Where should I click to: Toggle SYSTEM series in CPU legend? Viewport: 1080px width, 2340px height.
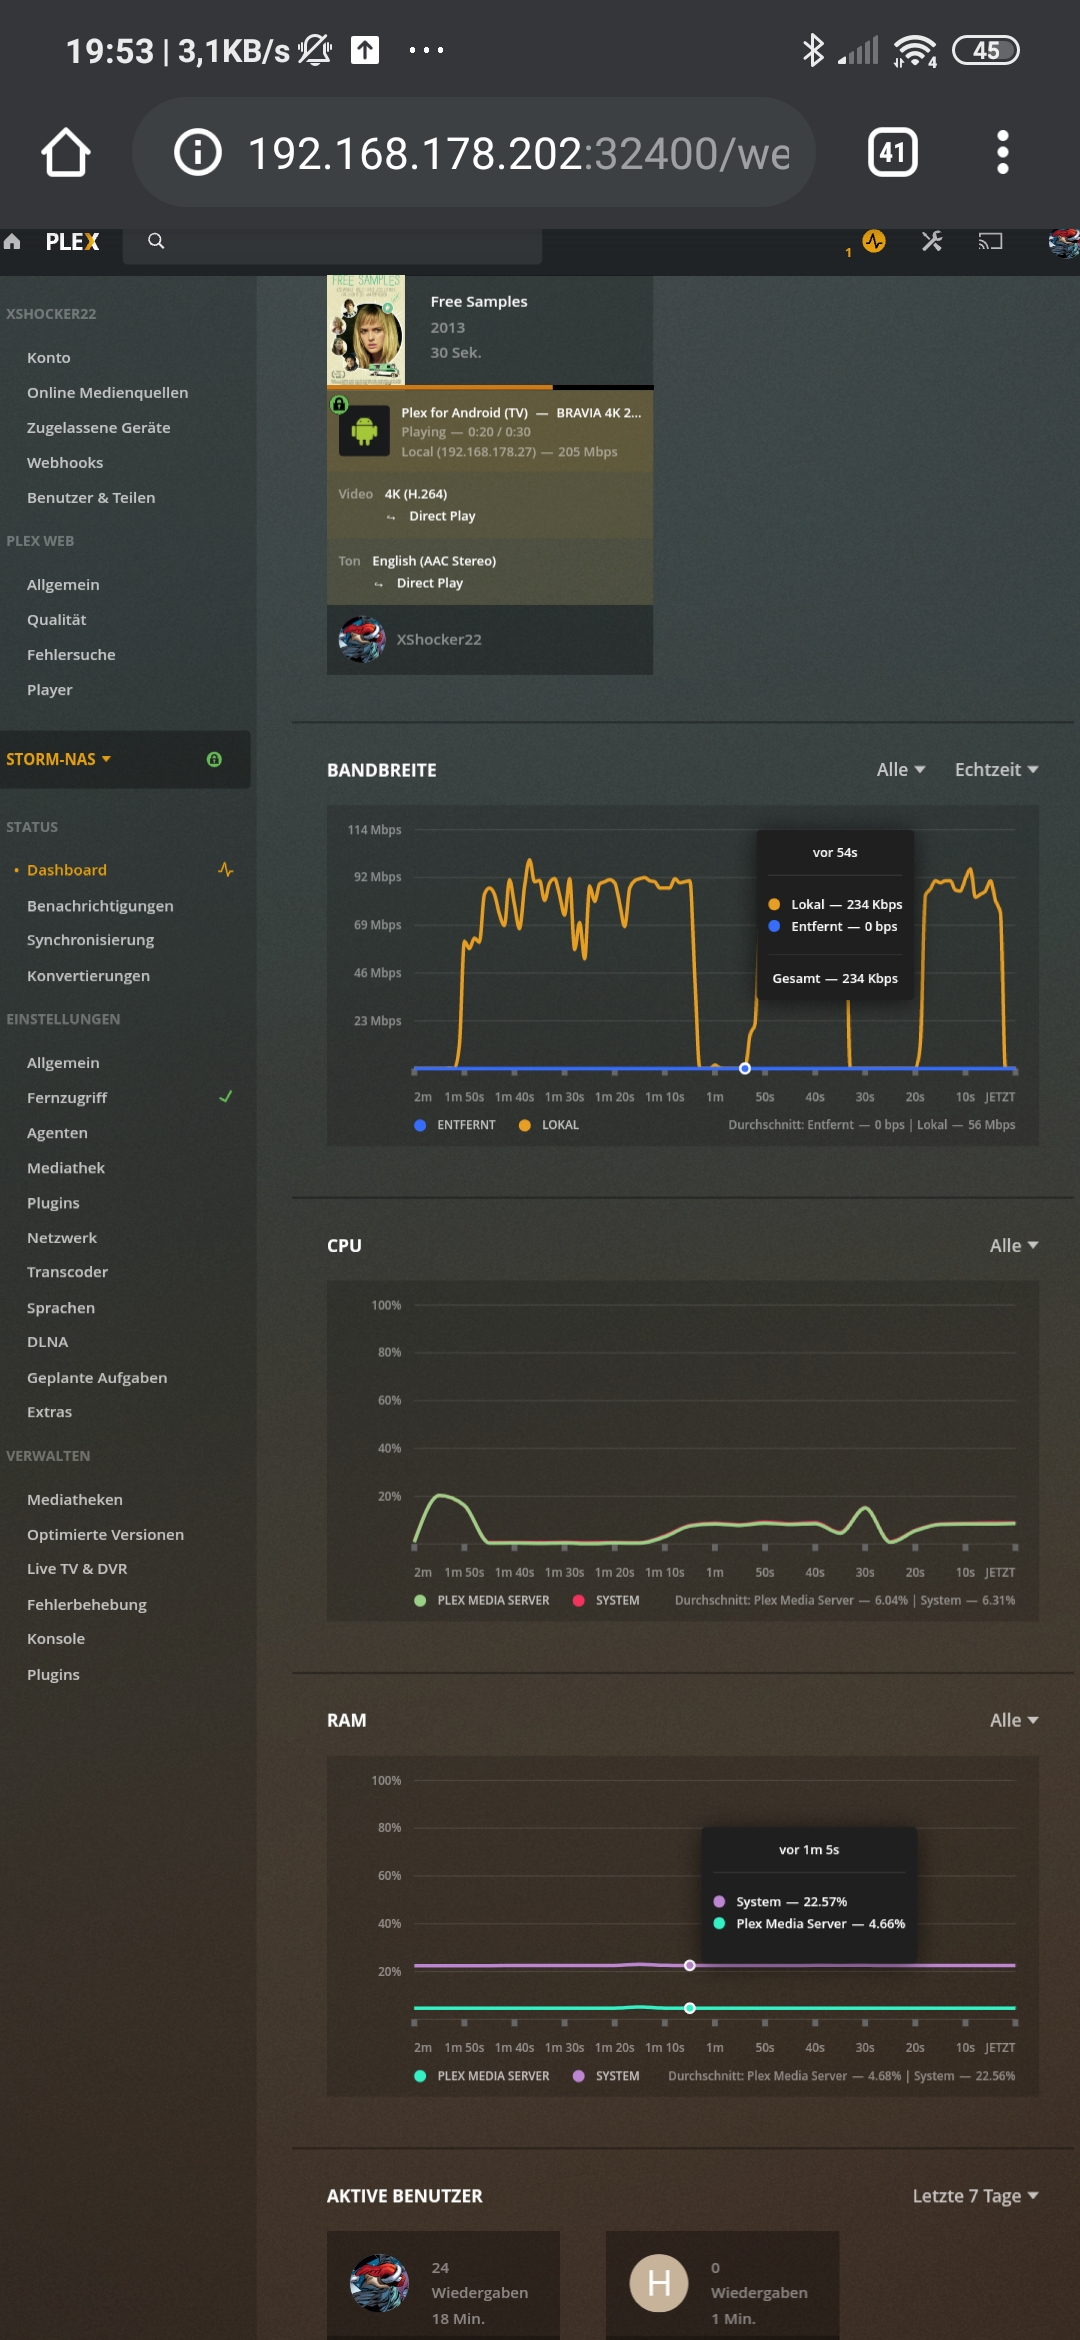point(606,1600)
